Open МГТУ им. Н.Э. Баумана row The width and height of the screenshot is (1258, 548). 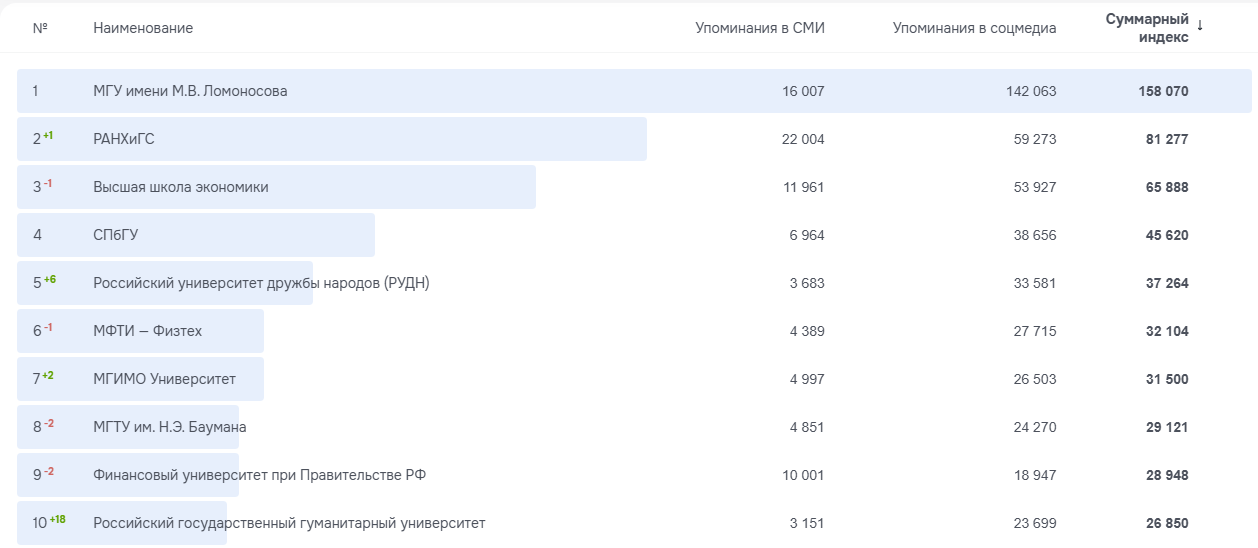(x=169, y=427)
